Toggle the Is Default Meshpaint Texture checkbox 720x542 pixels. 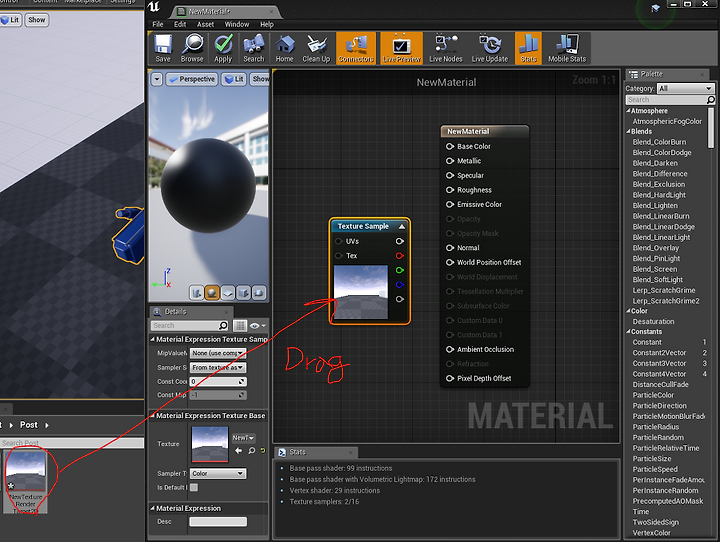pos(194,487)
